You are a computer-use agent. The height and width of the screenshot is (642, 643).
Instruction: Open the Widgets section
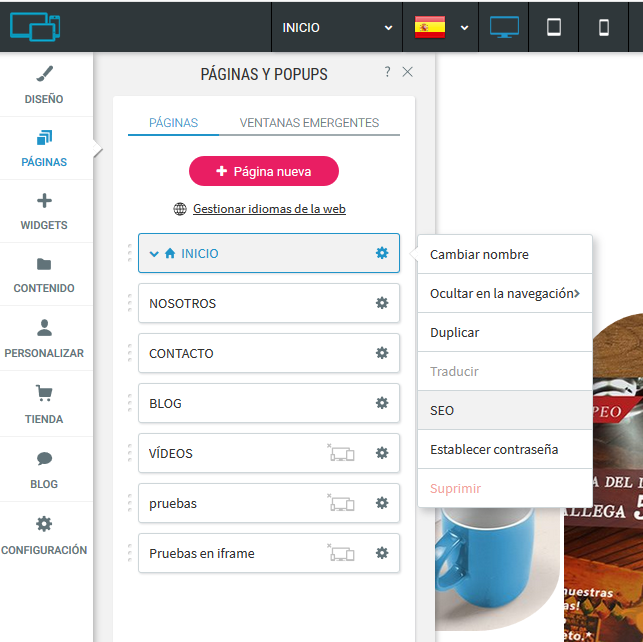(44, 211)
